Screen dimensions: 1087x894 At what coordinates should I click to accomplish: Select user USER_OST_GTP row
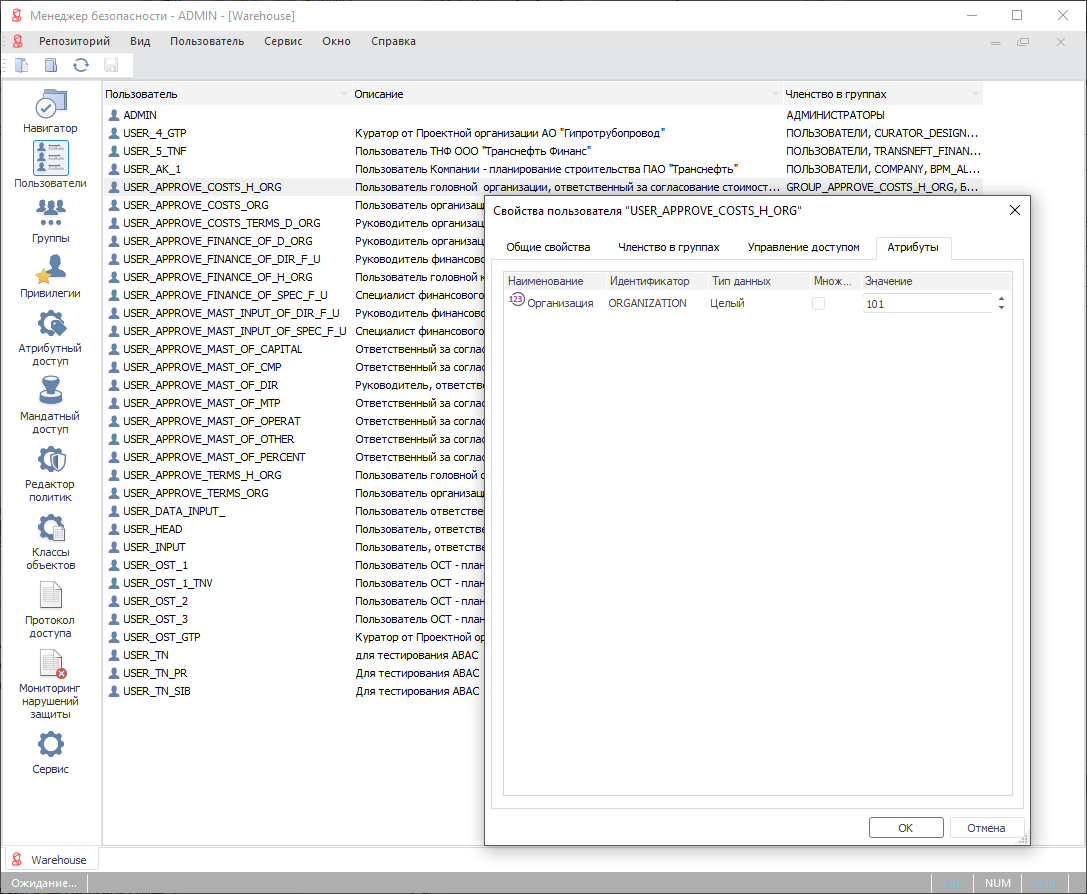(294, 637)
